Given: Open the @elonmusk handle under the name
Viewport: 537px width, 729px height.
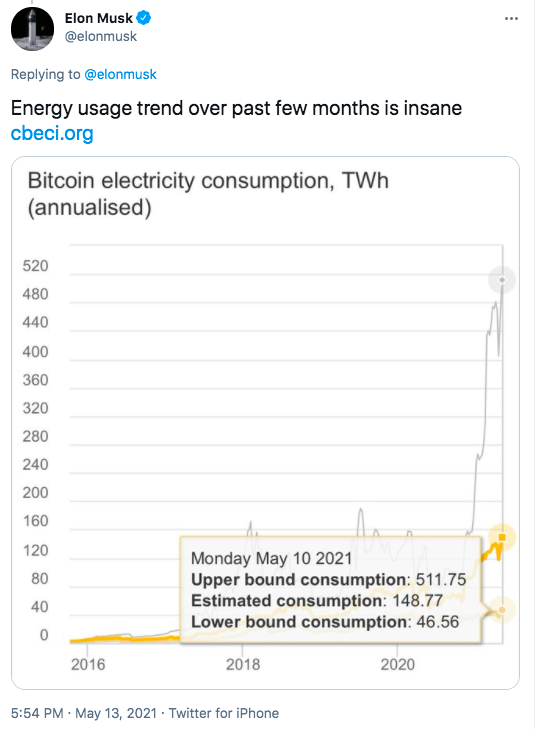Looking at the screenshot, I should pyautogui.click(x=100, y=37).
